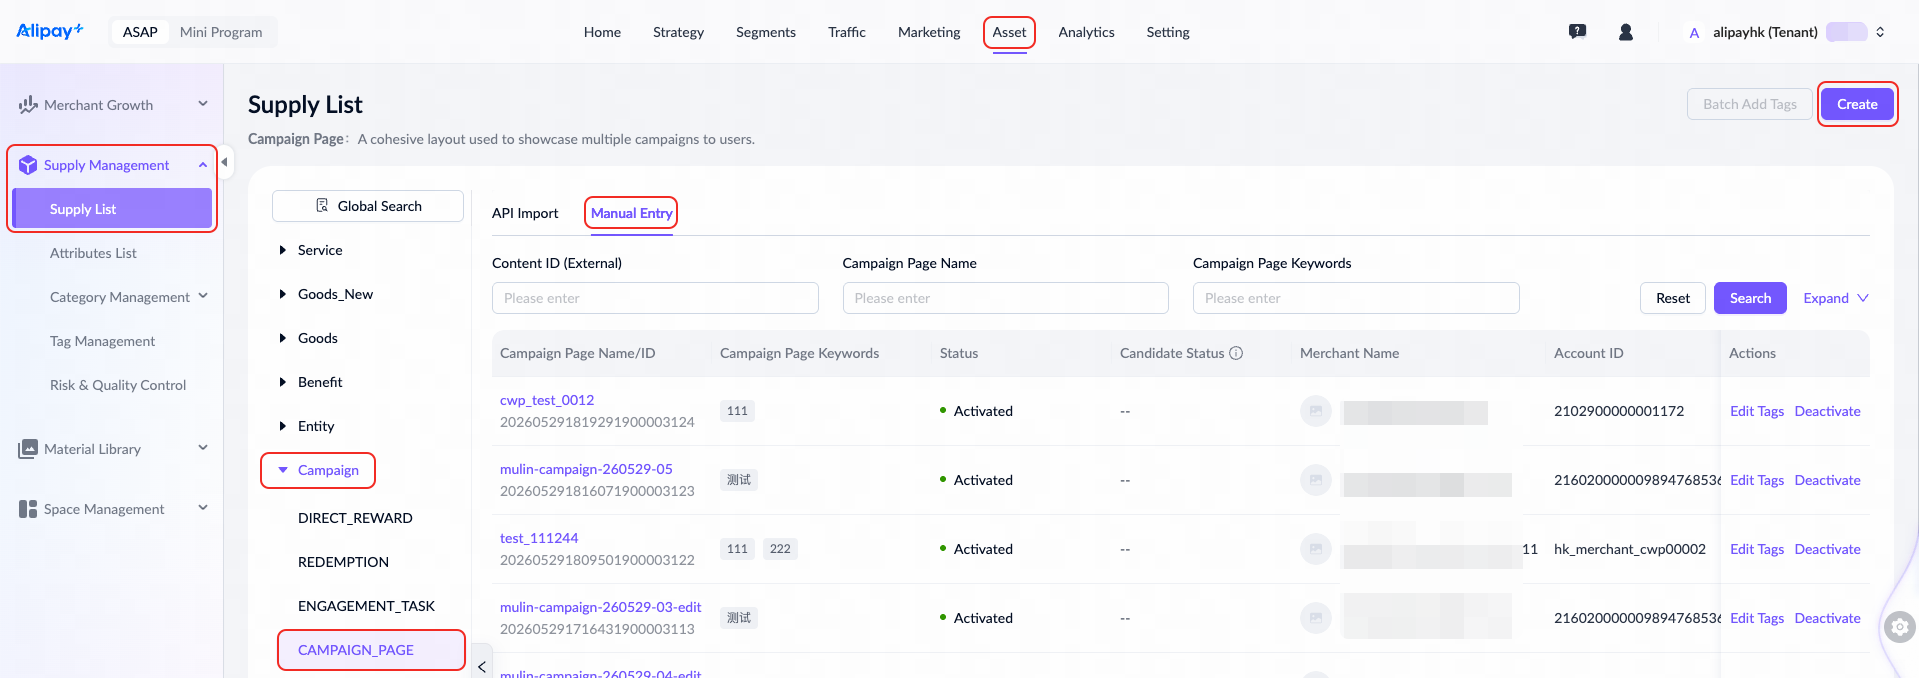The image size is (1919, 678).
Task: Click merchant avatar in mulin-campaign-260529-03-edit row
Action: (1316, 618)
